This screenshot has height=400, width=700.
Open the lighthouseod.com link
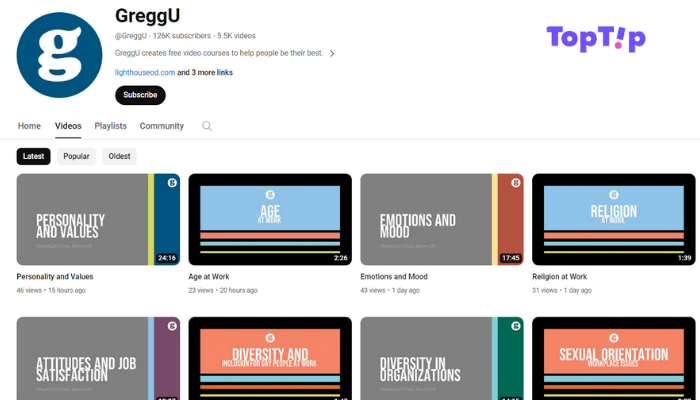pos(145,72)
